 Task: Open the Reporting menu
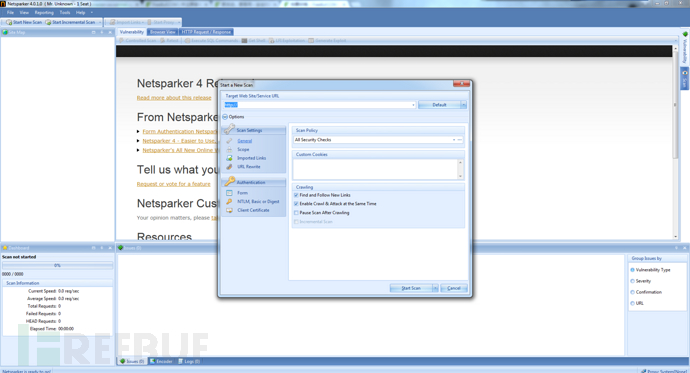44,12
